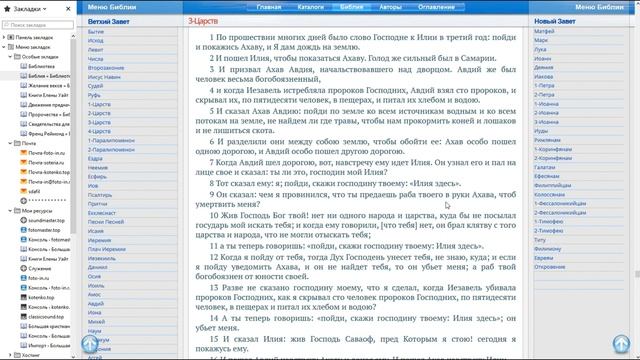Collapse the Меню закладок folder
The height and width of the screenshot is (360, 640).
coord(4,47)
